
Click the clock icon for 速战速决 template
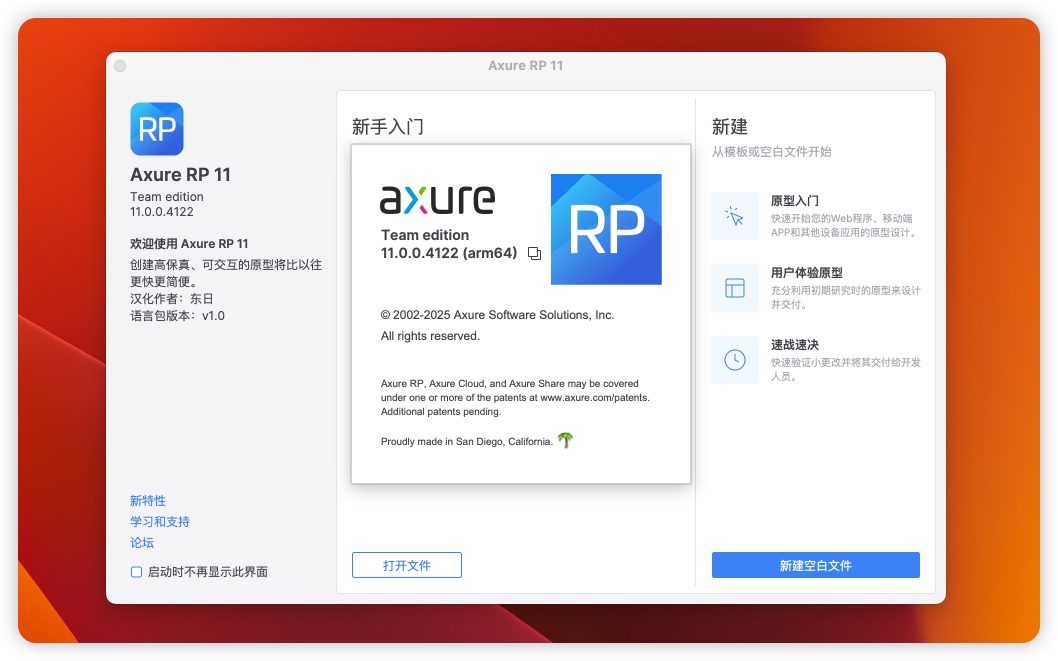coord(735,360)
